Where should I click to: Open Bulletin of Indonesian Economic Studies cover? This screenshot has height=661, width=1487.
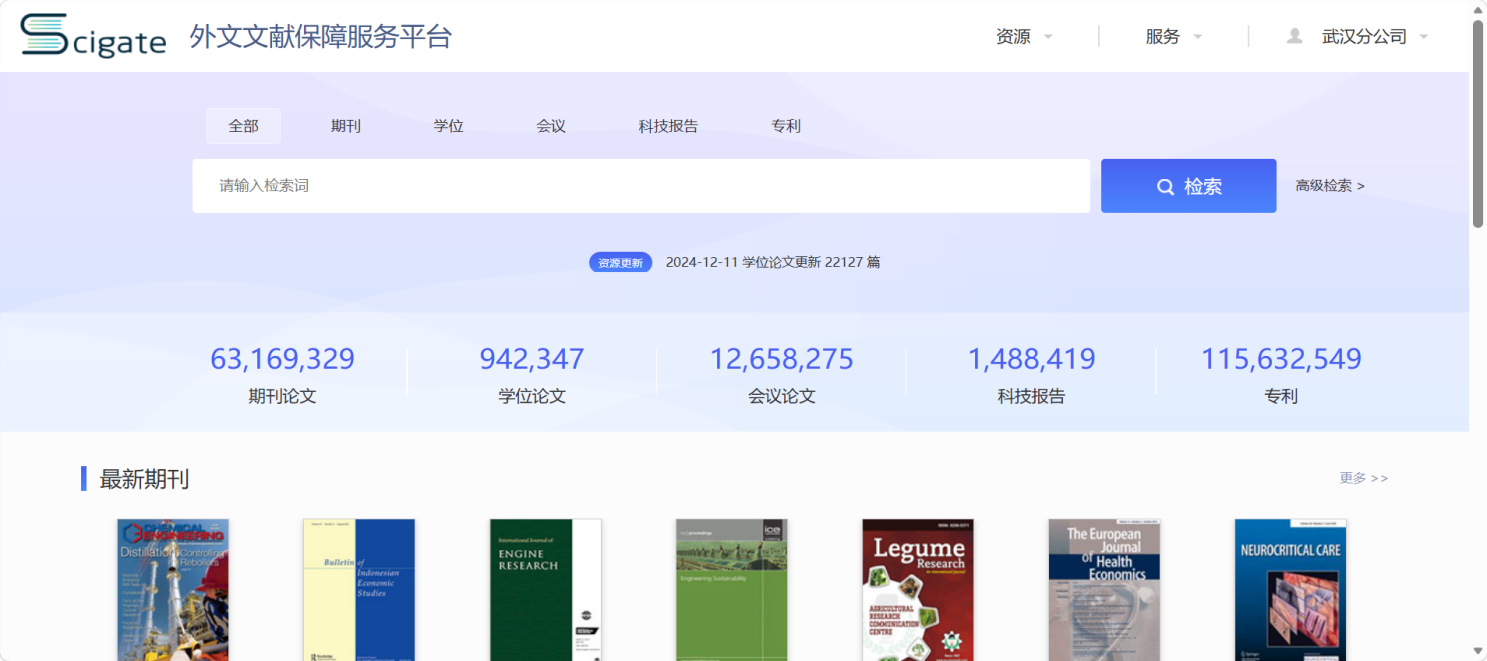pos(359,590)
